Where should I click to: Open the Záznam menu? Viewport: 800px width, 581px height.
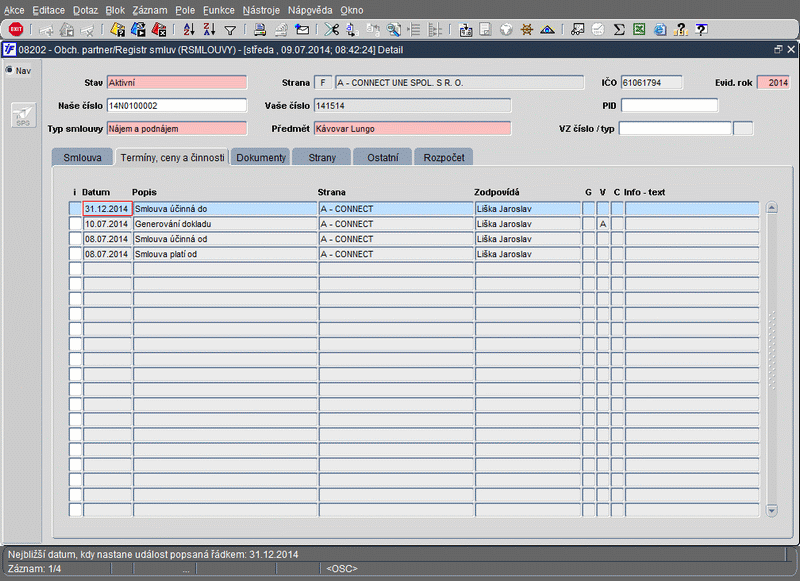149,9
